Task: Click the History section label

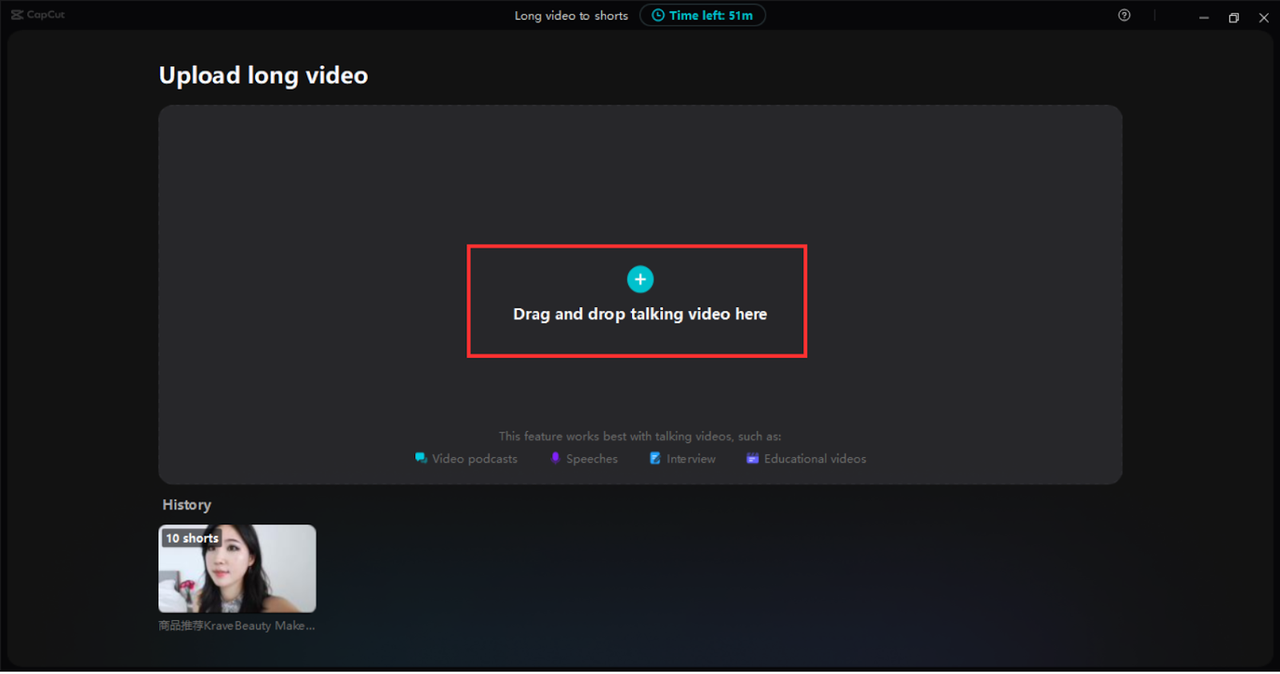Action: point(187,505)
